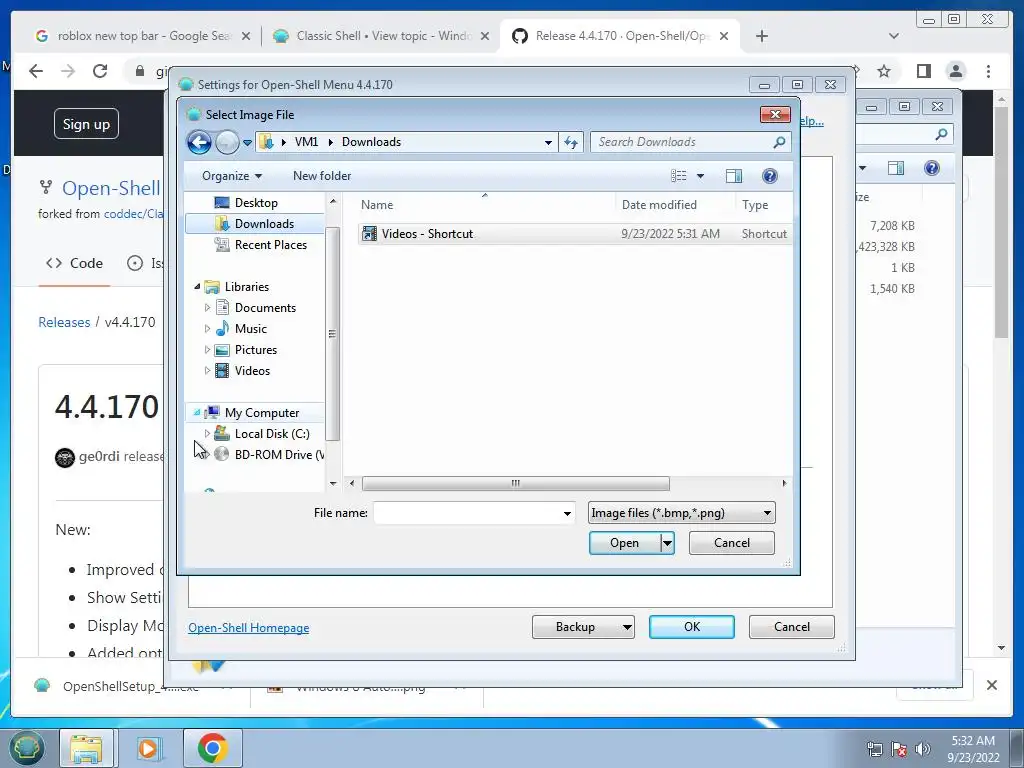Select the Release 4.4.170 Open-Shell tab

(620, 36)
